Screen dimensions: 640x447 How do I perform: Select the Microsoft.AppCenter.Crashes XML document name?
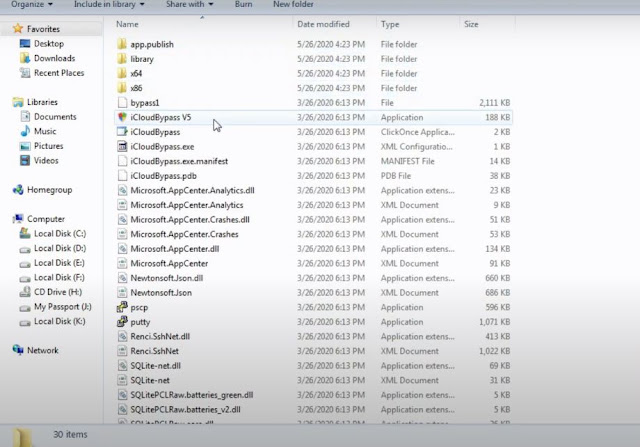point(184,234)
